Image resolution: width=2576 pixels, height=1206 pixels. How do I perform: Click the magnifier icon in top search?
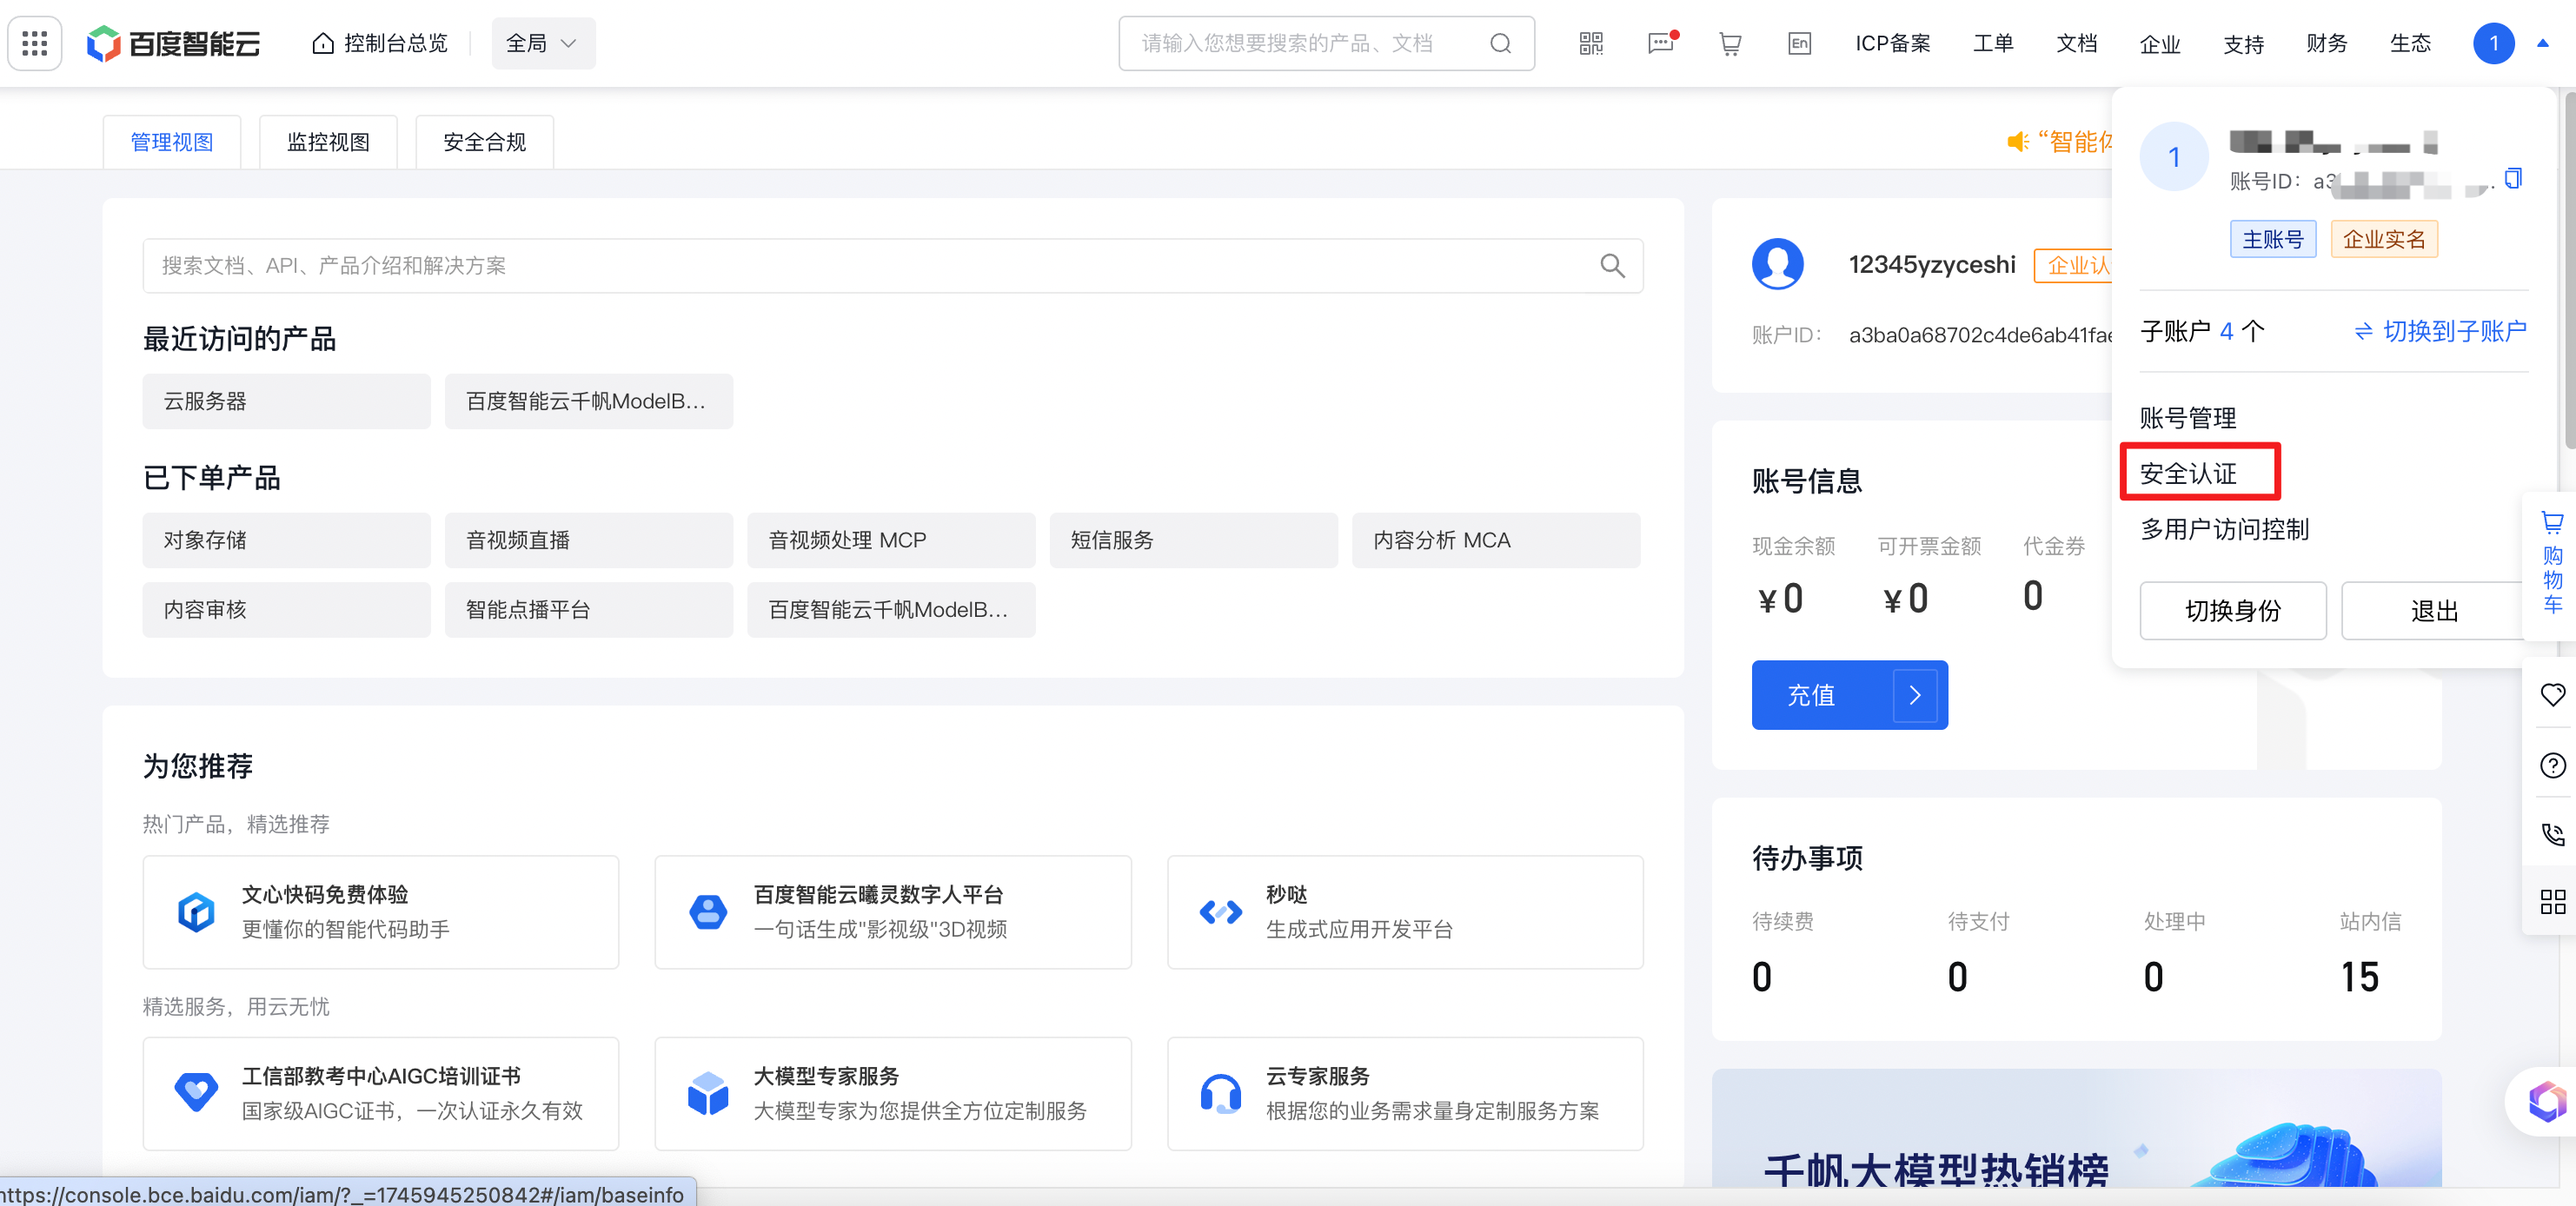coord(1500,43)
